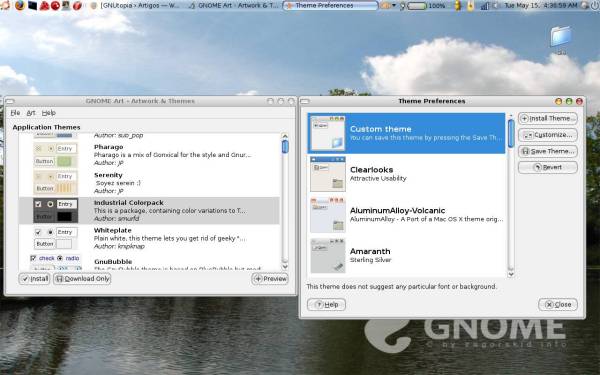Click 'Attractive Usability' text under Clearlooks
This screenshot has width=600, height=375.
click(x=378, y=178)
